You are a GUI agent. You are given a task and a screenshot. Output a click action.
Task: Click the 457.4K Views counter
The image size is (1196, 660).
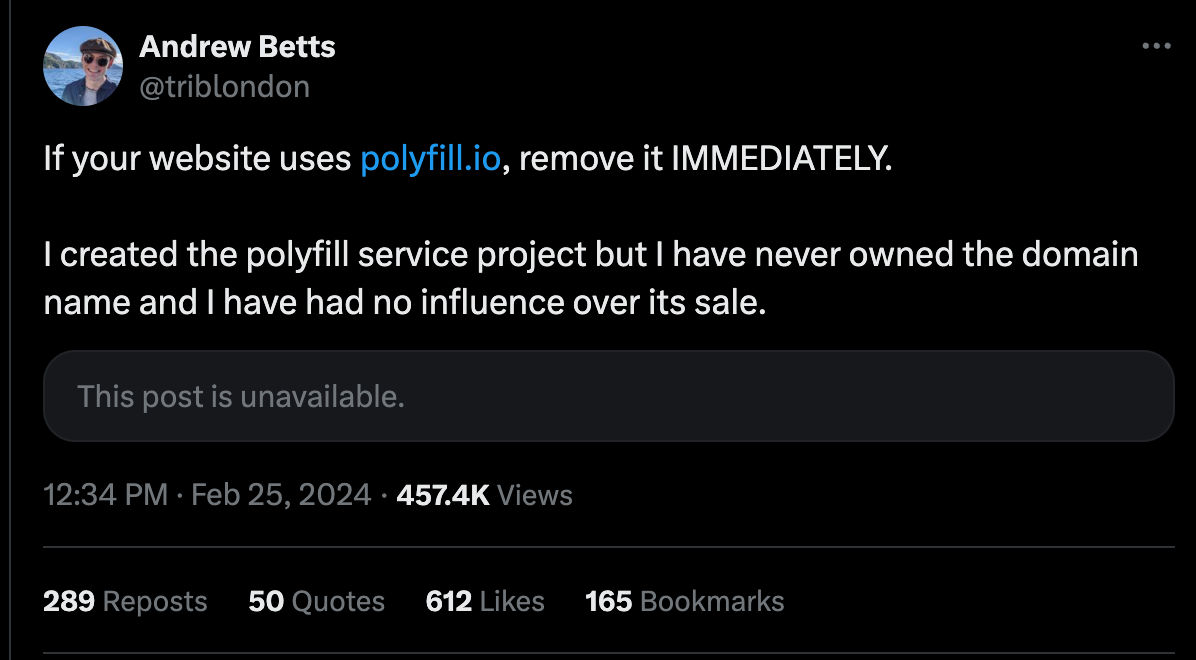coord(443,494)
